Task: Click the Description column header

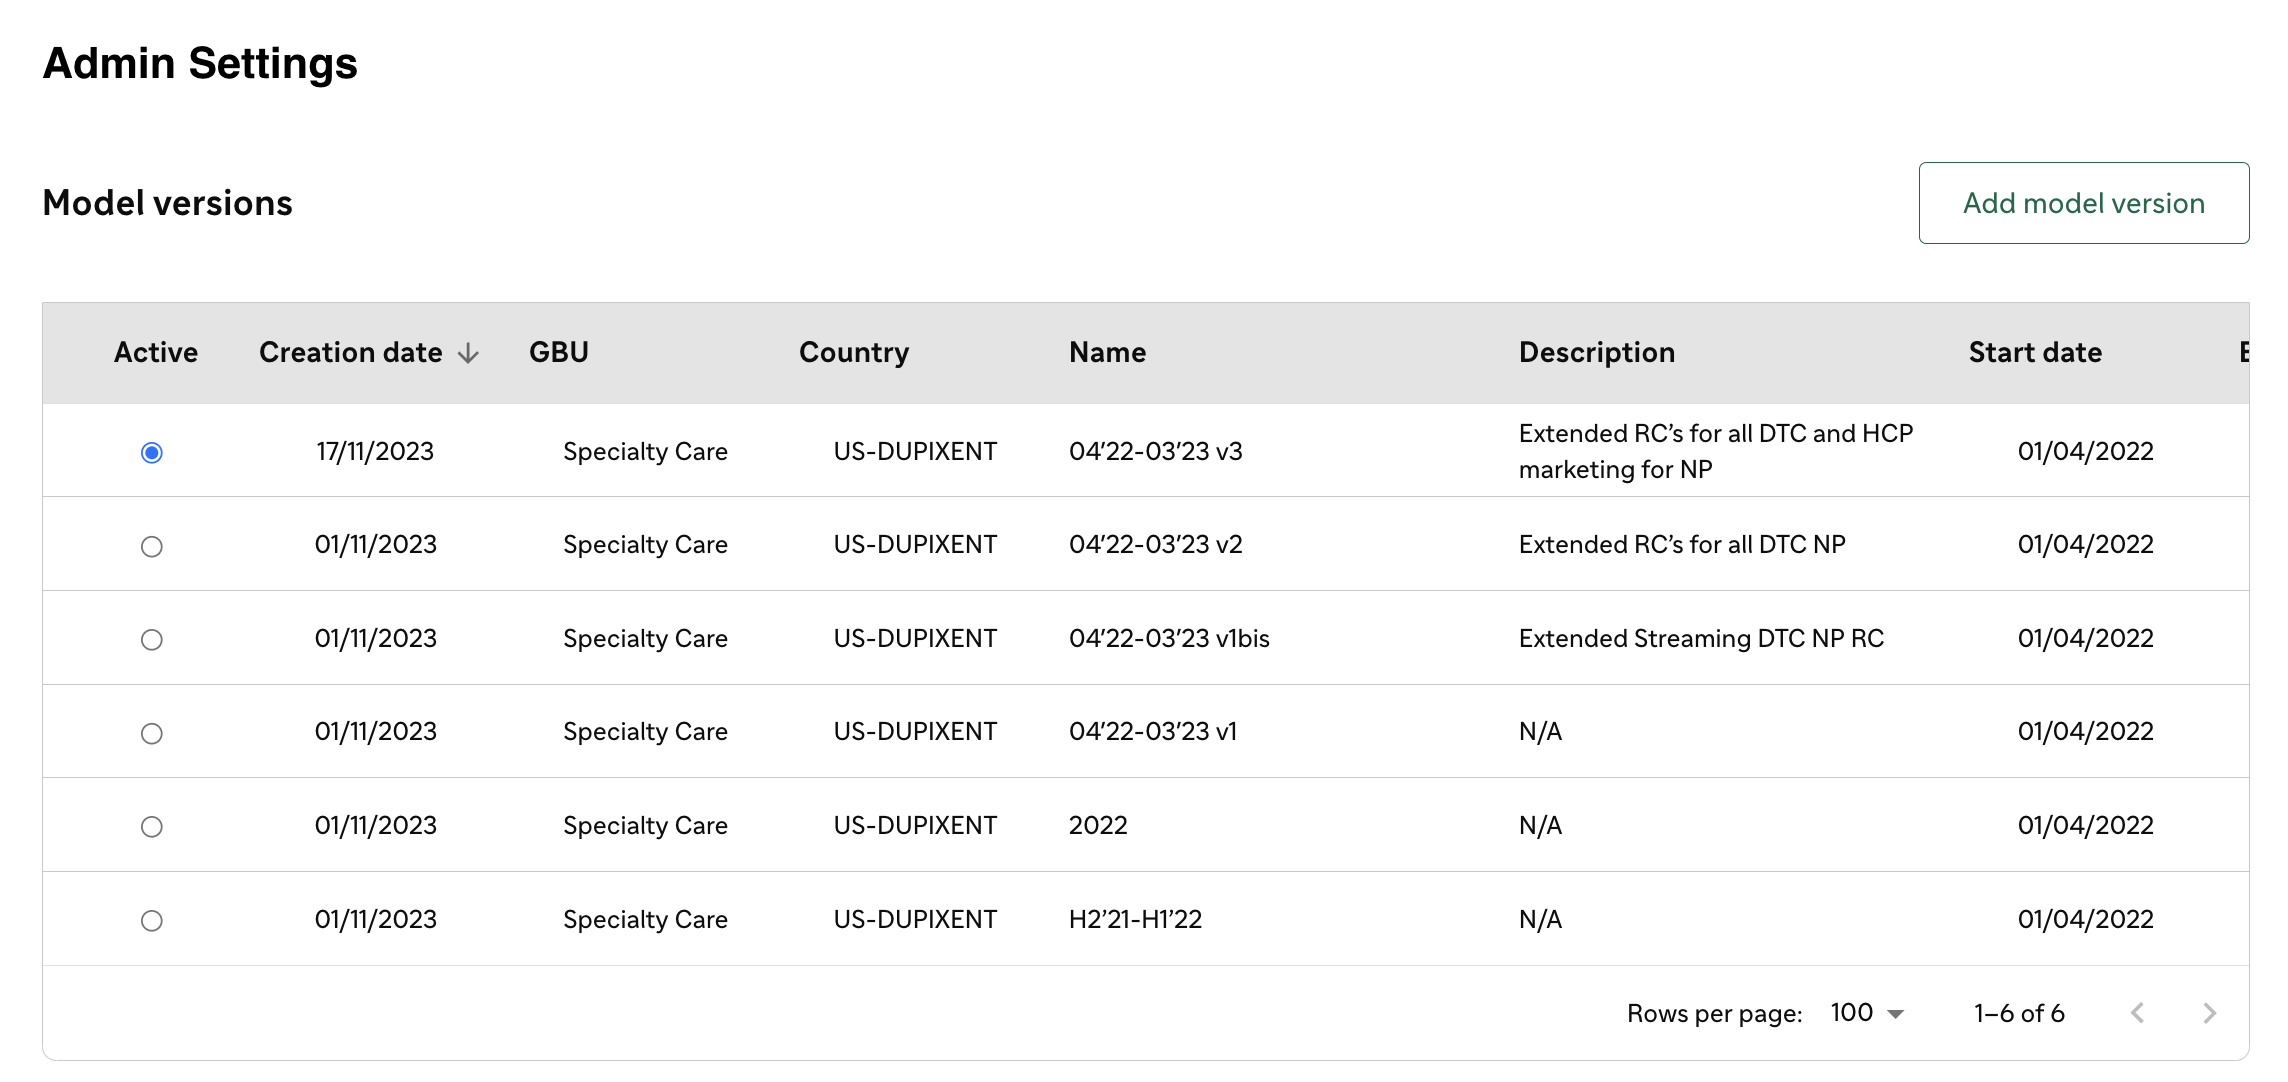Action: point(1597,352)
